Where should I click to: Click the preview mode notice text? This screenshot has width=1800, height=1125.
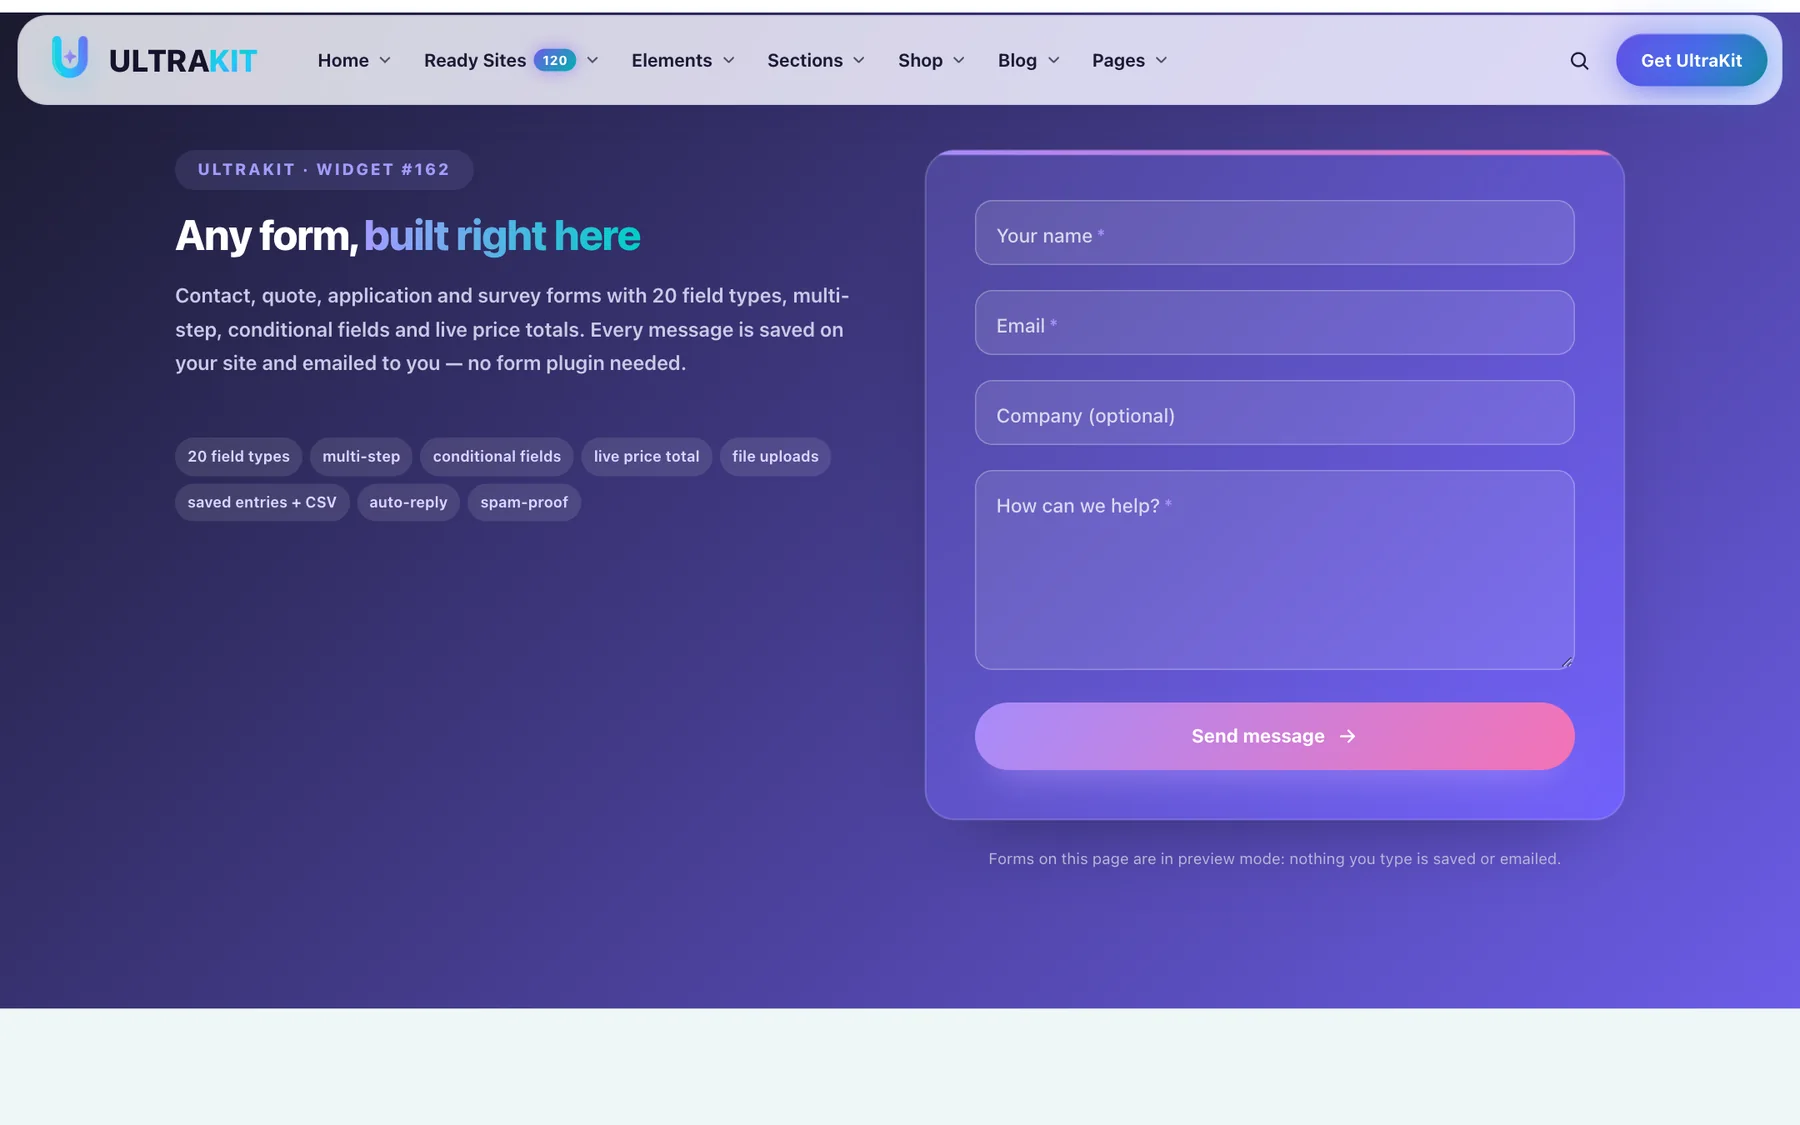(1274, 859)
